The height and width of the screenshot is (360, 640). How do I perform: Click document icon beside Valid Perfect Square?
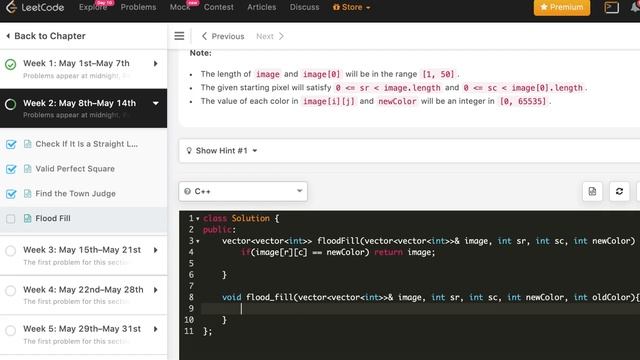(x=27, y=169)
